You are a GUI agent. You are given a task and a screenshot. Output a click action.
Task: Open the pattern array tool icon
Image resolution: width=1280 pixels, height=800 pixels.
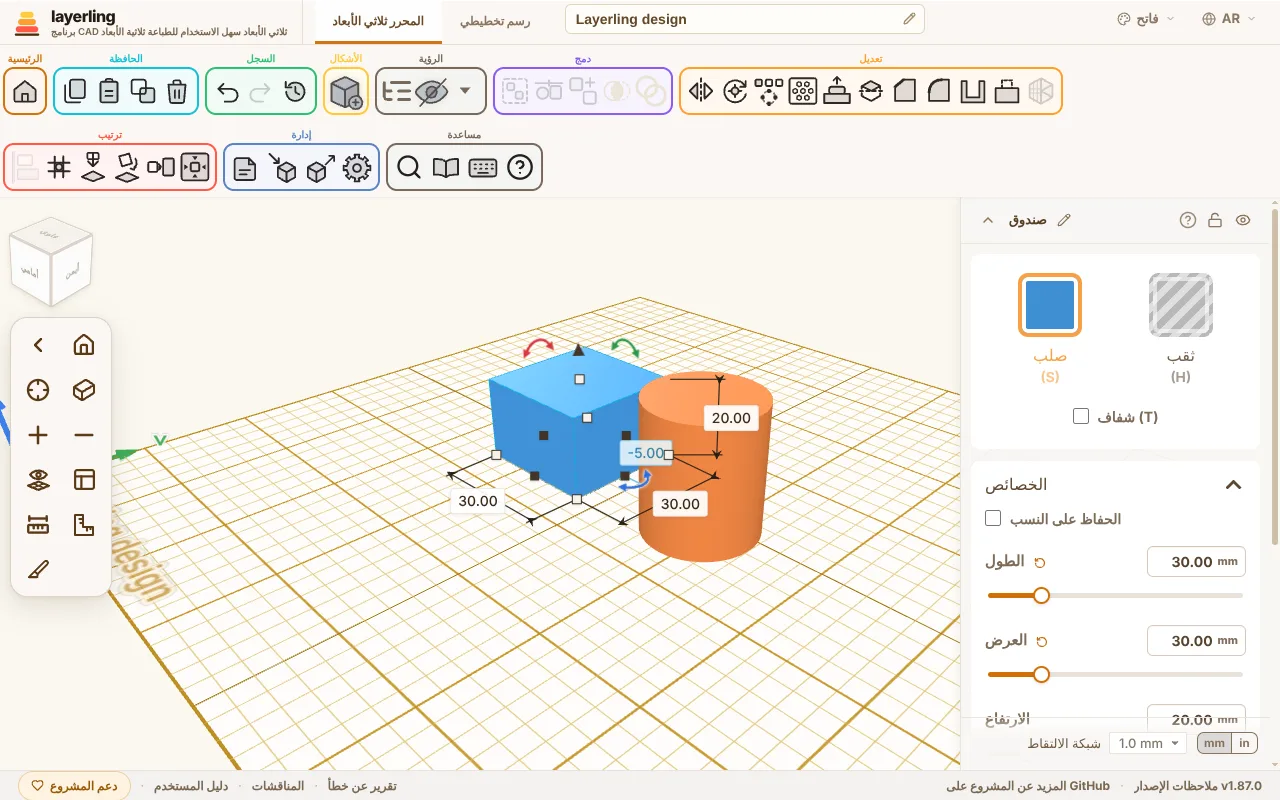click(x=769, y=92)
